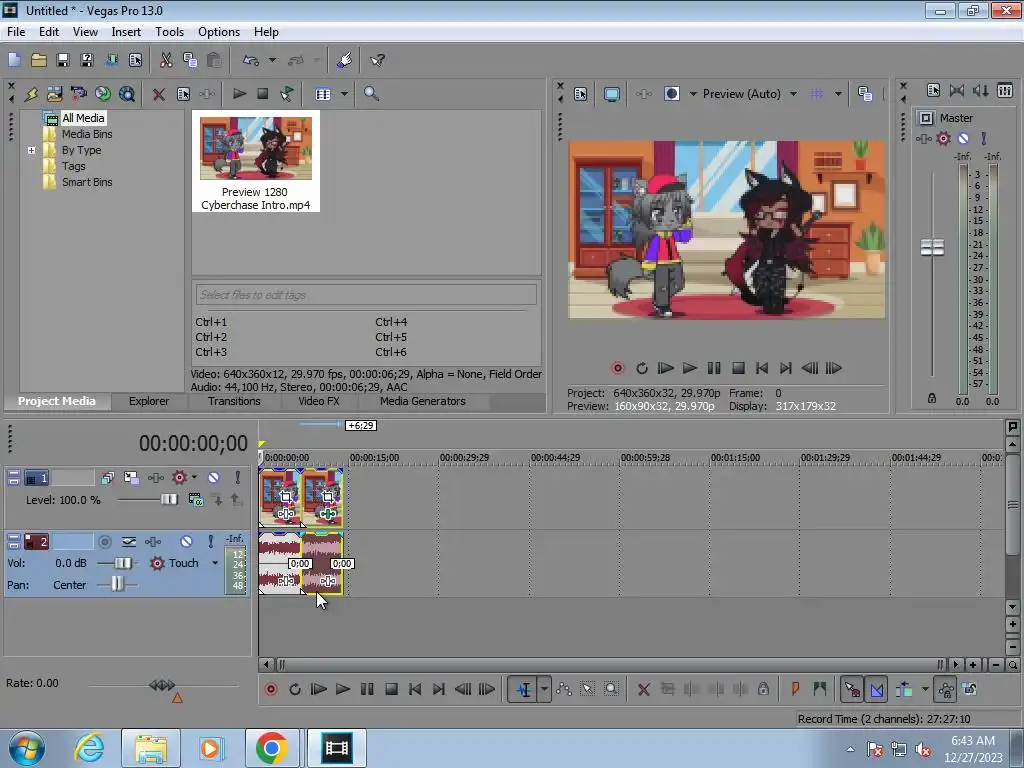Viewport: 1024px width, 768px height.
Task: Click Pause button in preview transport
Action: click(714, 368)
